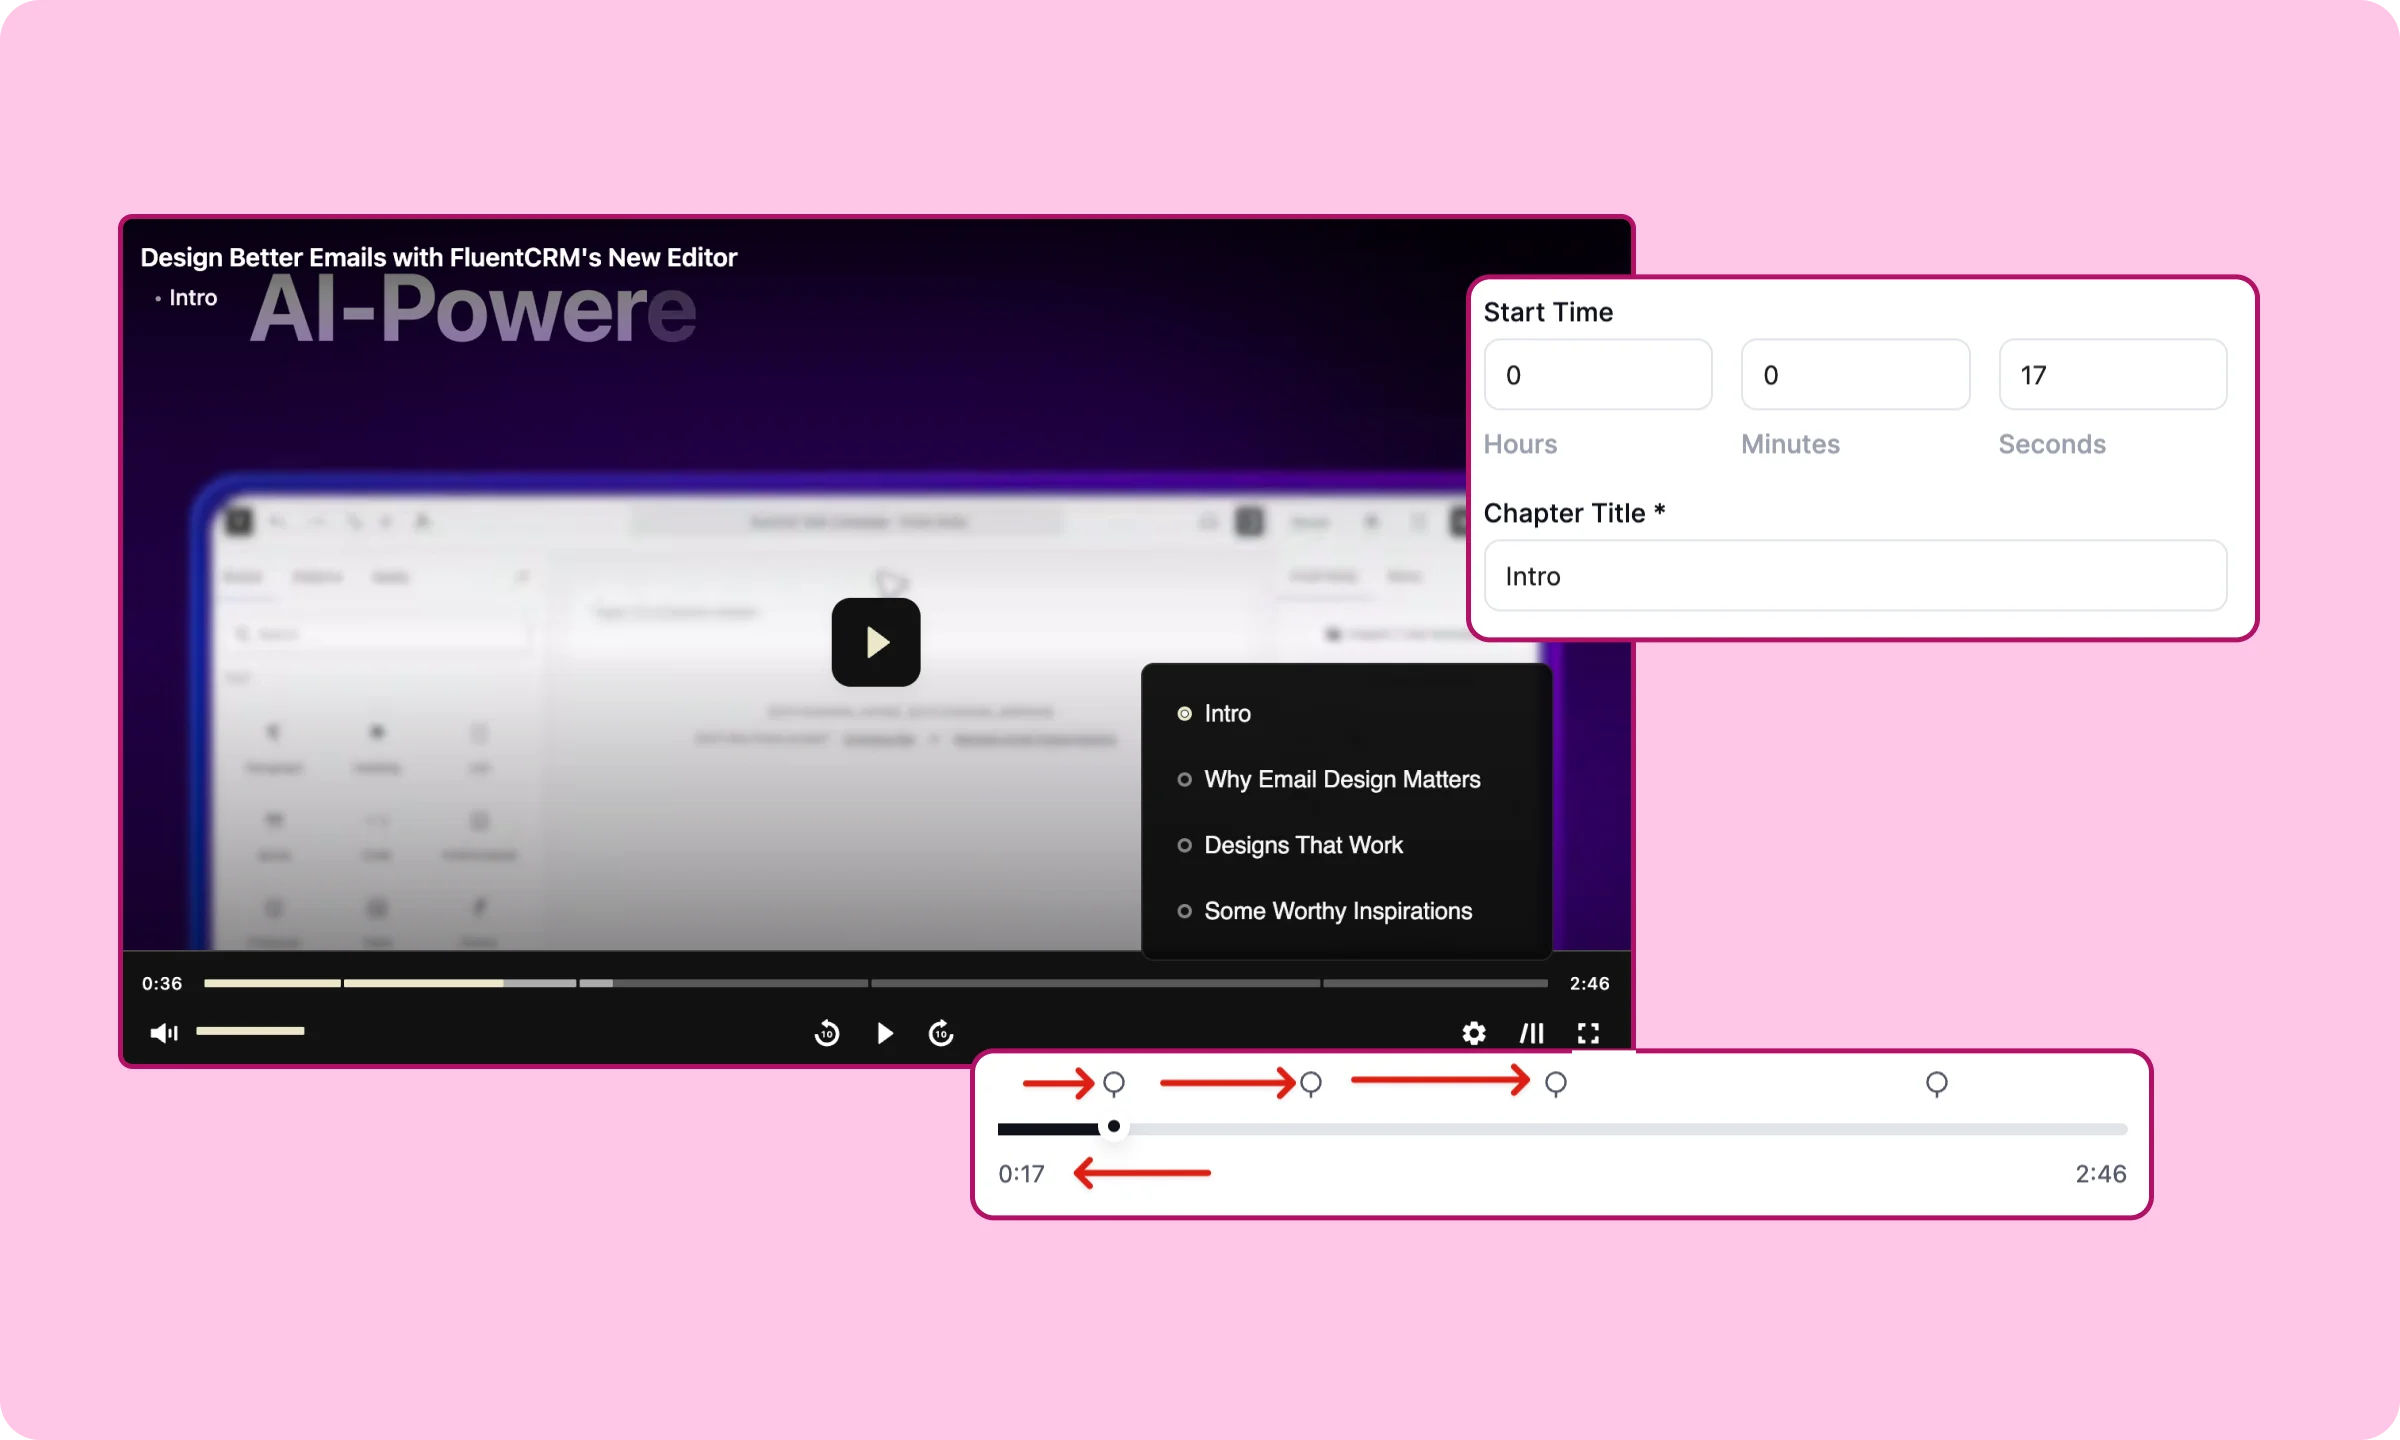Open the player settings gear
This screenshot has width=2400, height=1440.
coord(1474,1033)
